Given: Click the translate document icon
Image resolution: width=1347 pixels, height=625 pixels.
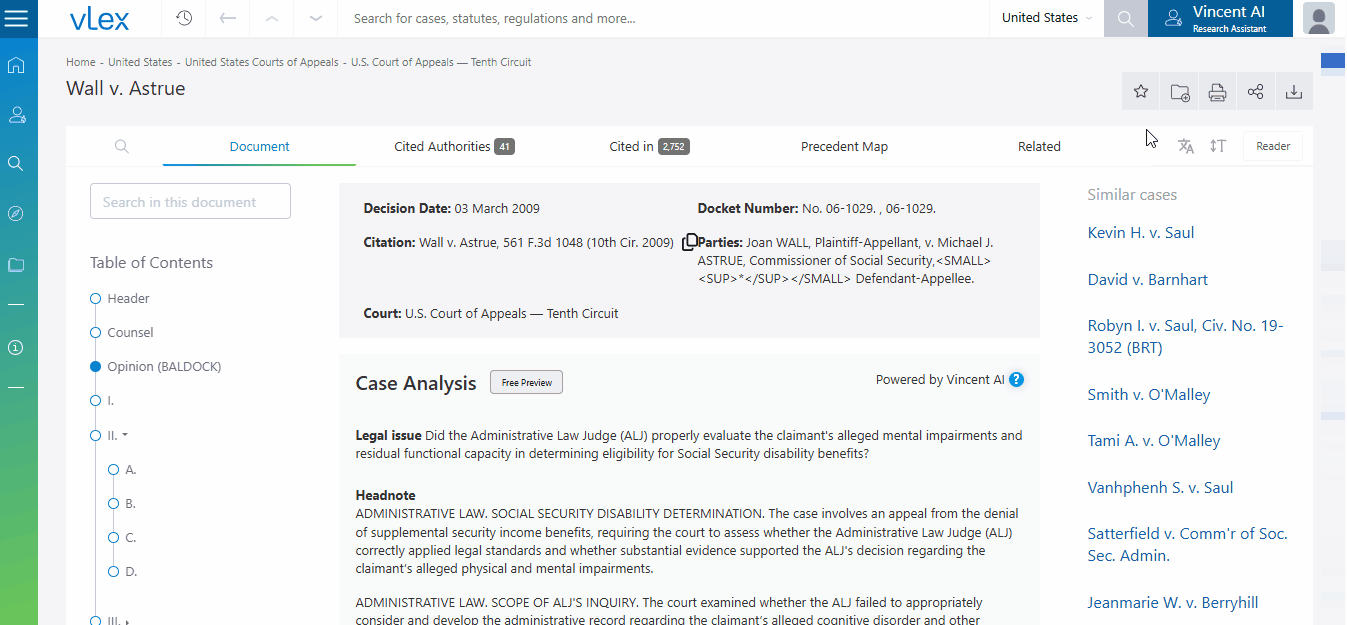Looking at the screenshot, I should coord(1186,146).
